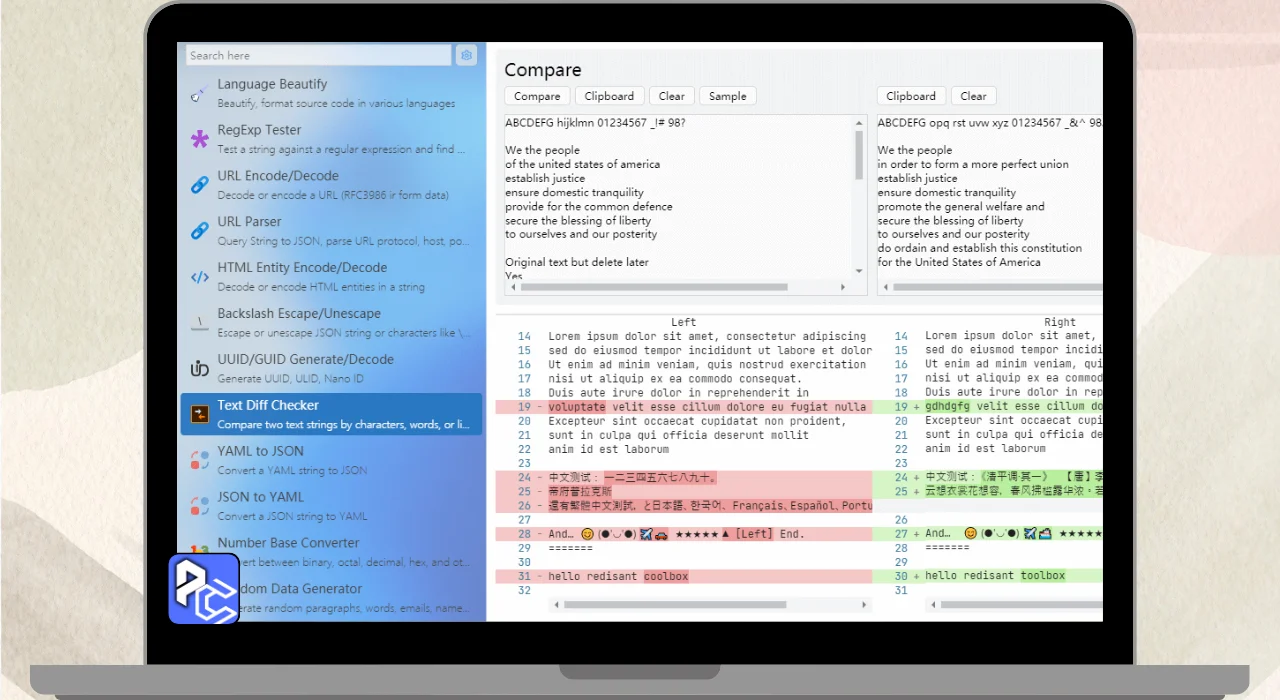Click the Compare button
Screen dimensions: 1280x700
pyautogui.click(x=537, y=96)
